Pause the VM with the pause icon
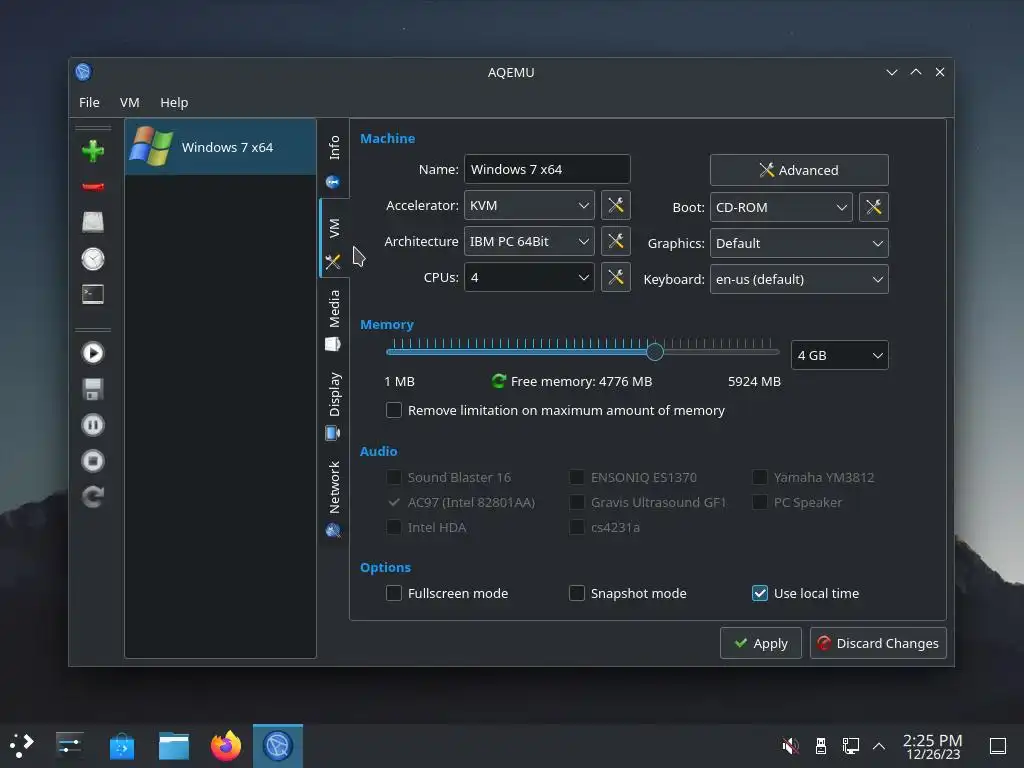The height and width of the screenshot is (768, 1024). tap(93, 425)
